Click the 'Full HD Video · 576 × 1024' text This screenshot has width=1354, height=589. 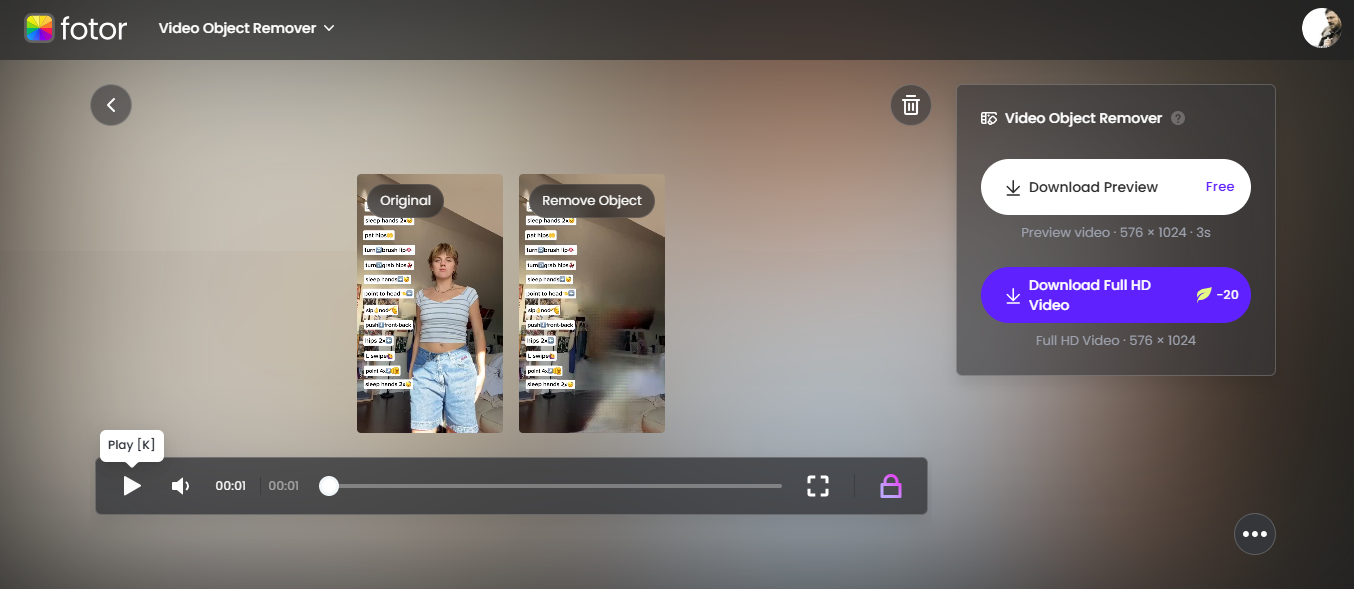[x=1116, y=340]
